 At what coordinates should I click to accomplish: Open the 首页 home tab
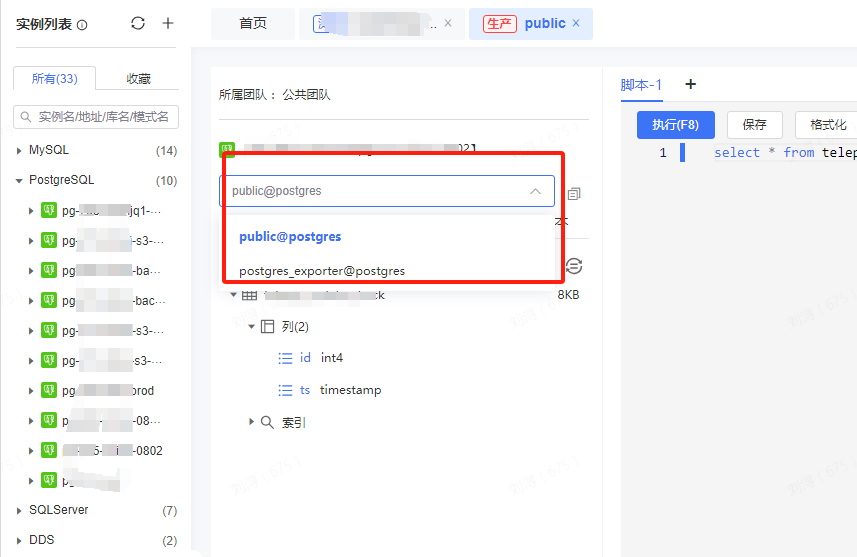point(253,24)
